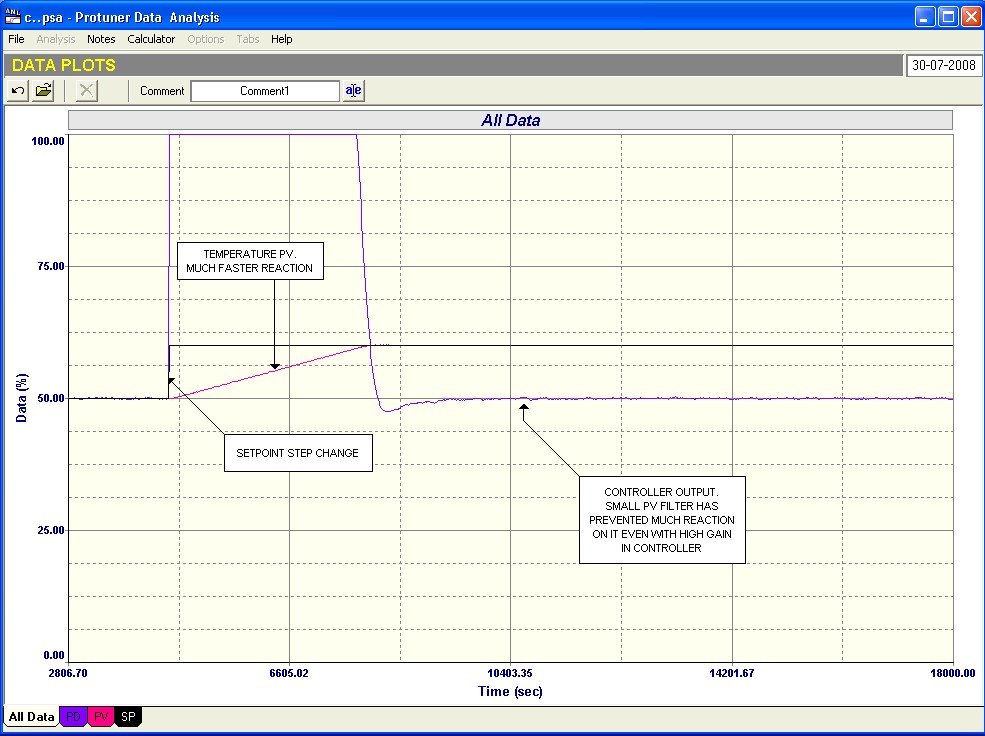
Task: Open file using the folder icon
Action: [44, 91]
